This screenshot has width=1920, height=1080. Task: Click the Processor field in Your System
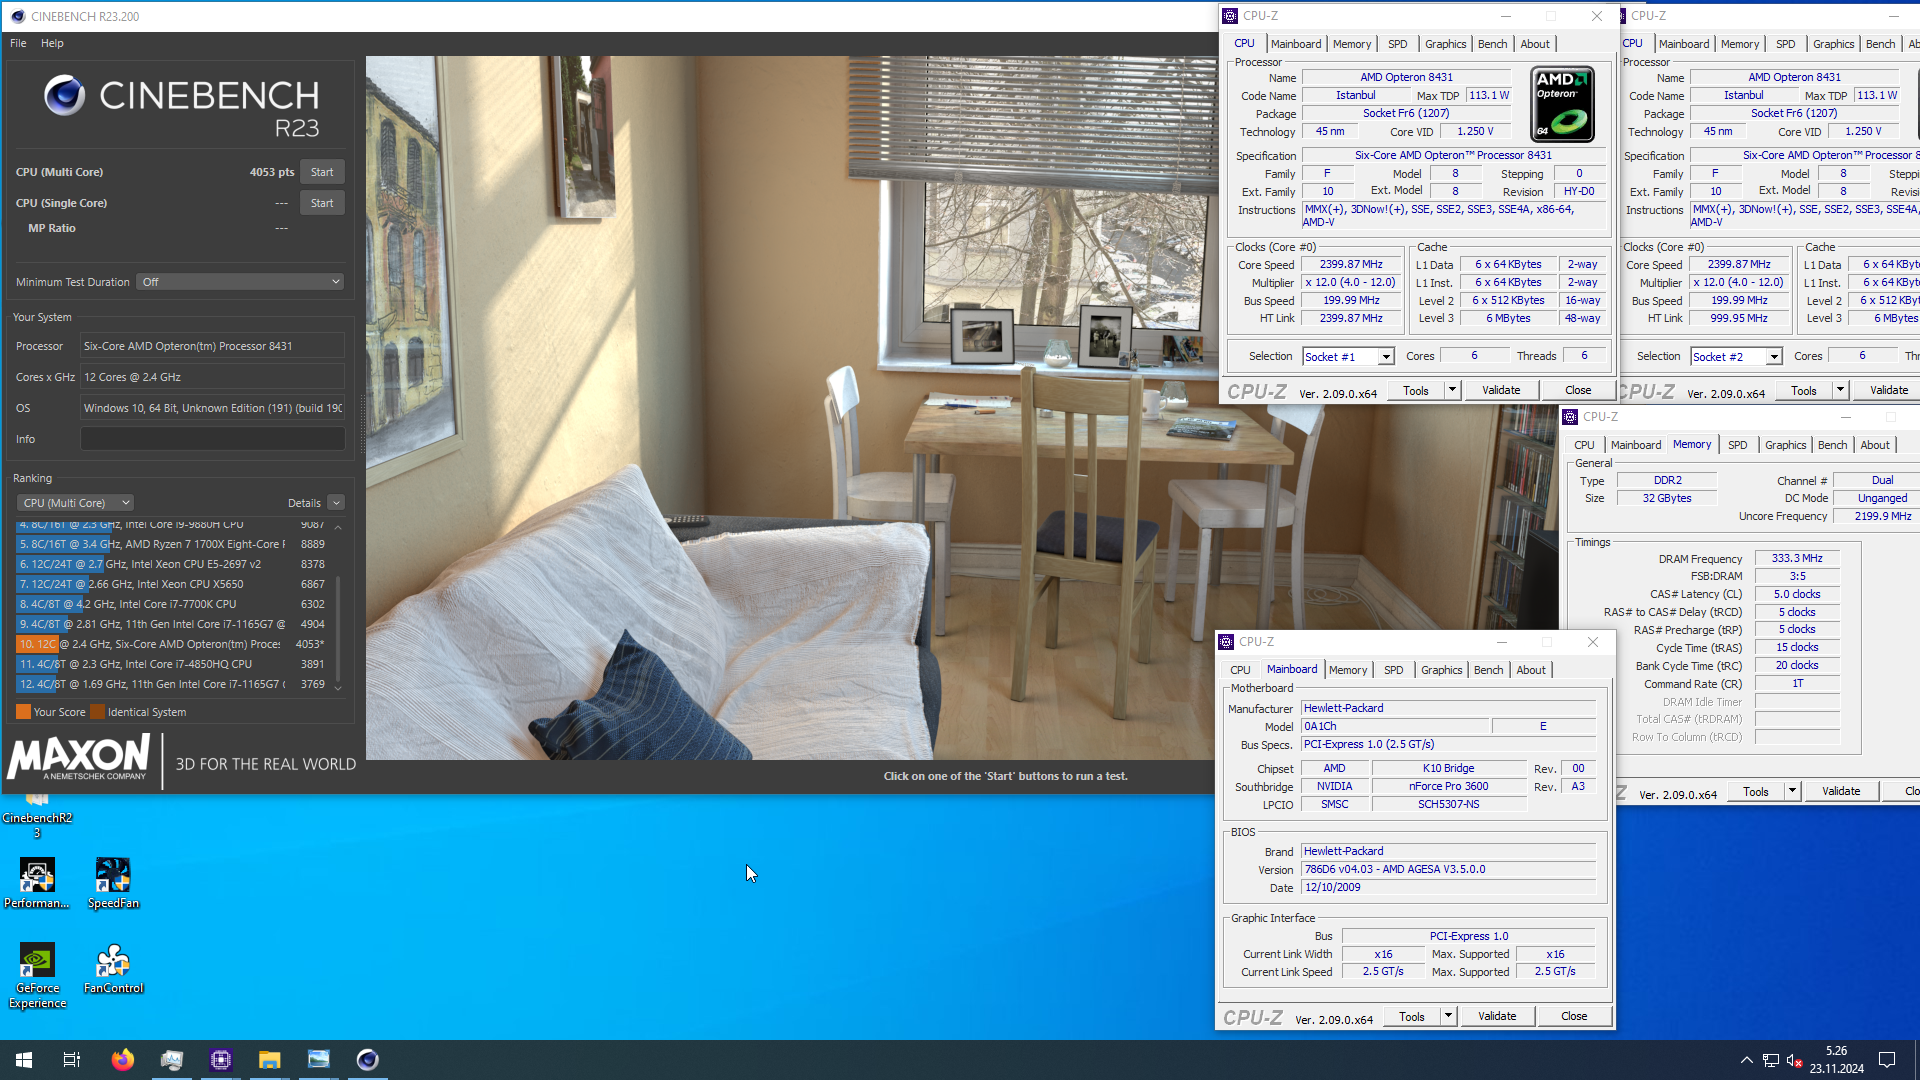click(212, 346)
